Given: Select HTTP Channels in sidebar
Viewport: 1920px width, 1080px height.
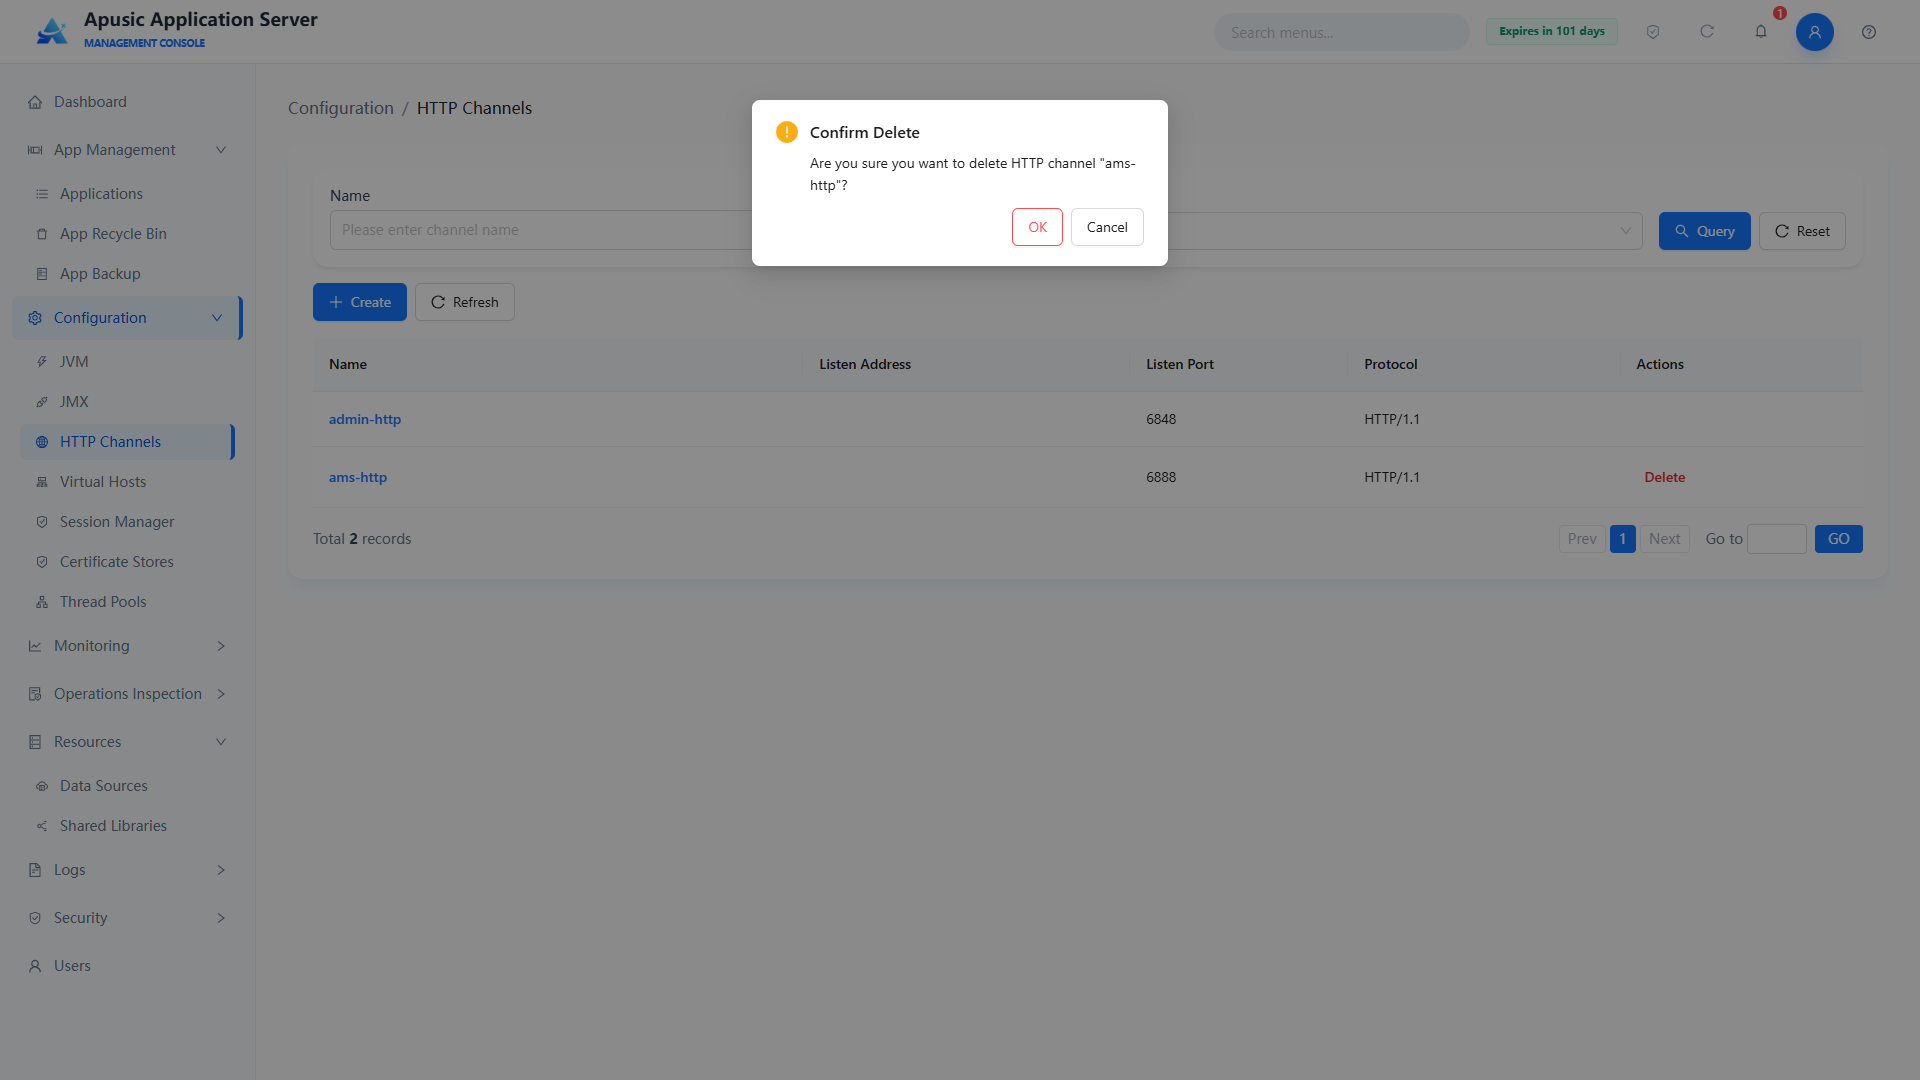Looking at the screenshot, I should (x=128, y=442).
